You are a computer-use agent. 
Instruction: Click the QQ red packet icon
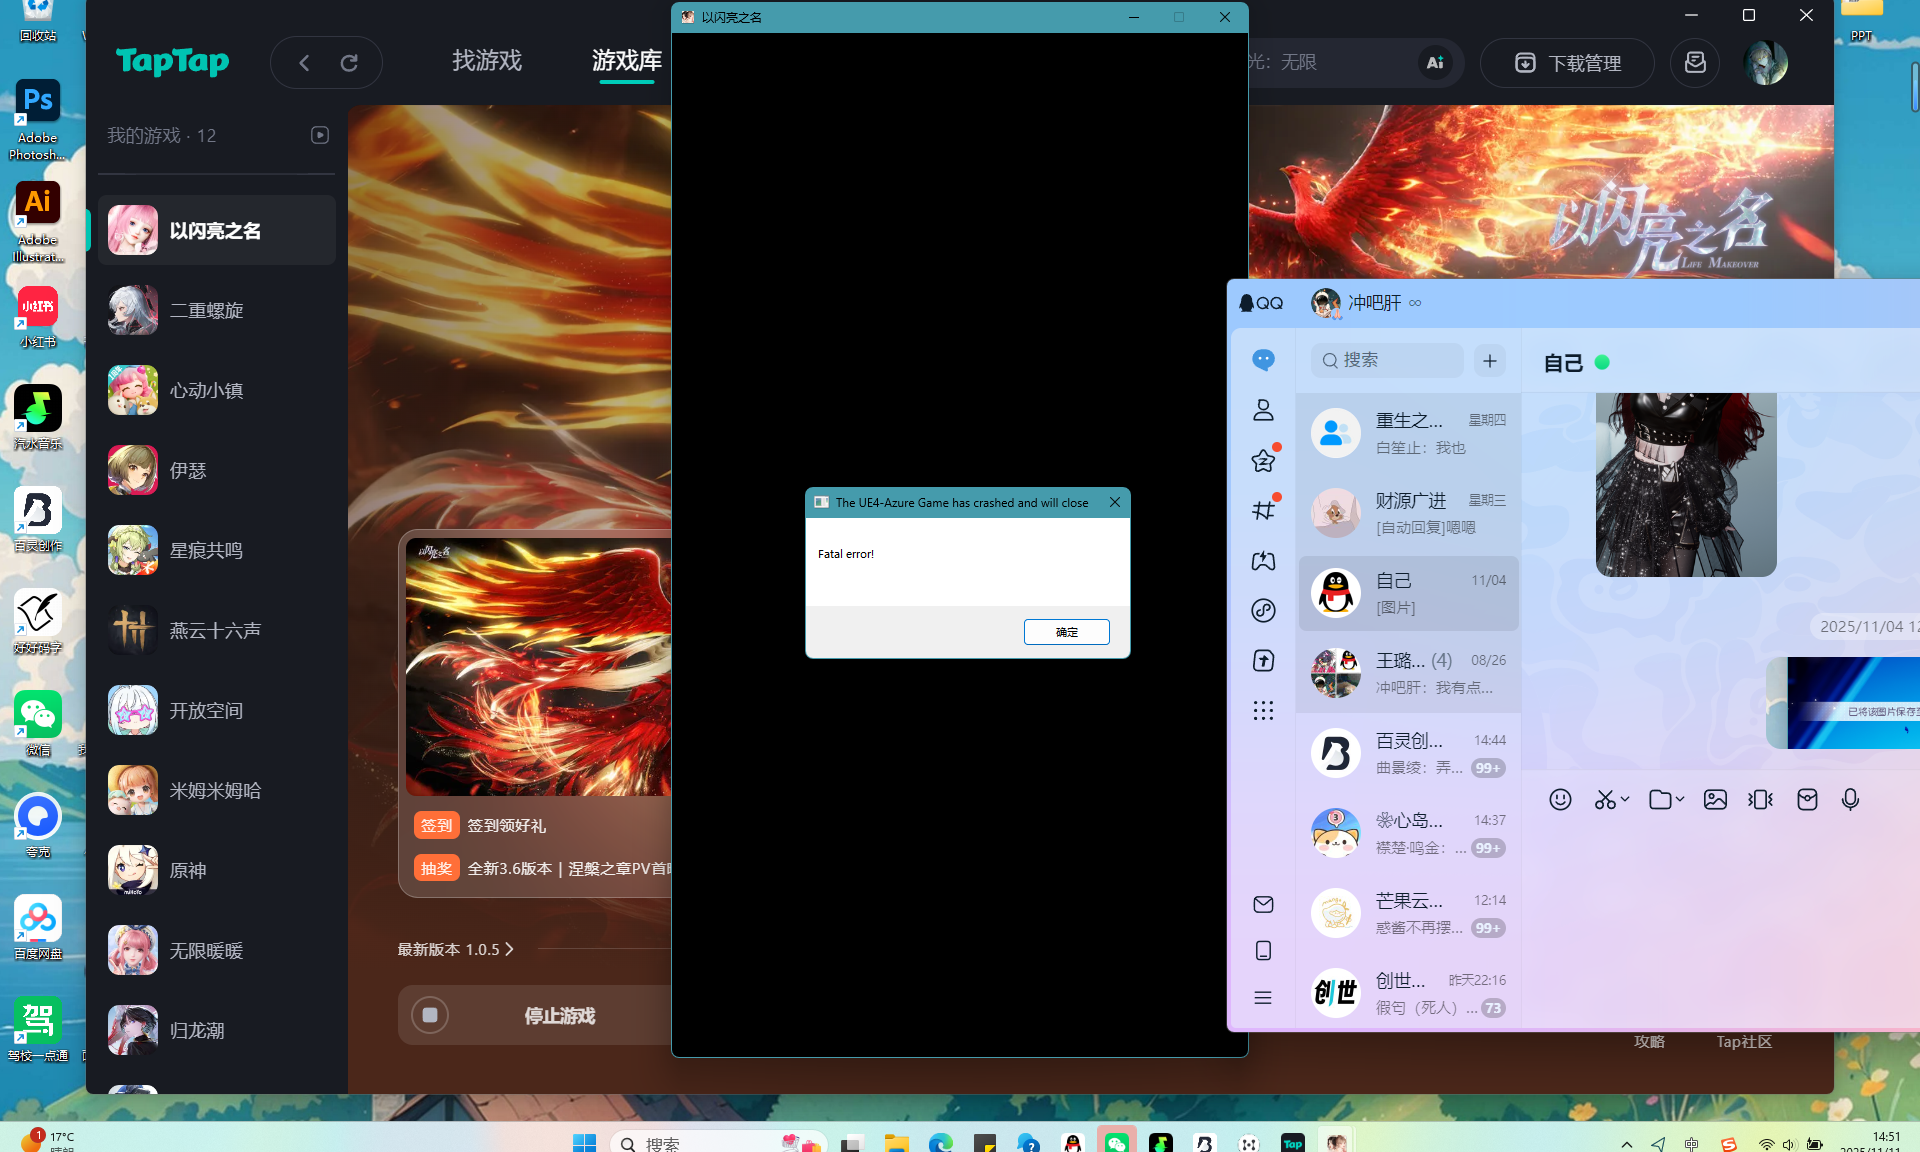[x=1807, y=799]
